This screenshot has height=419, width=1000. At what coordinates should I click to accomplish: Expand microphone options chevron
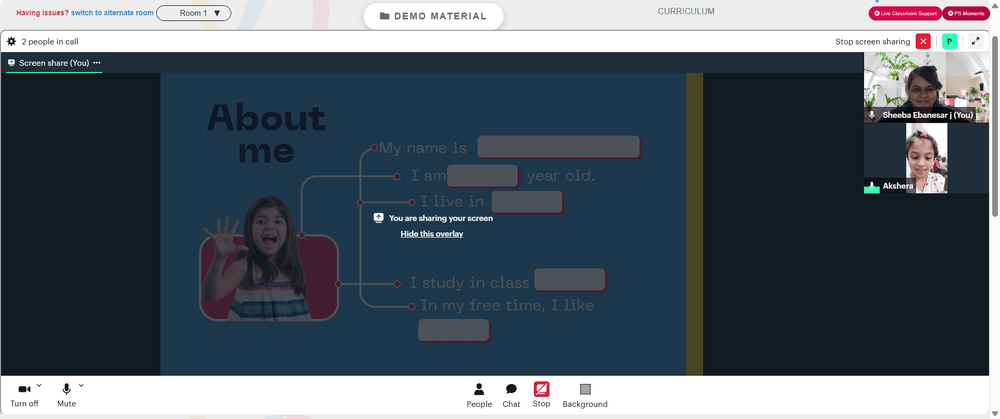point(81,385)
